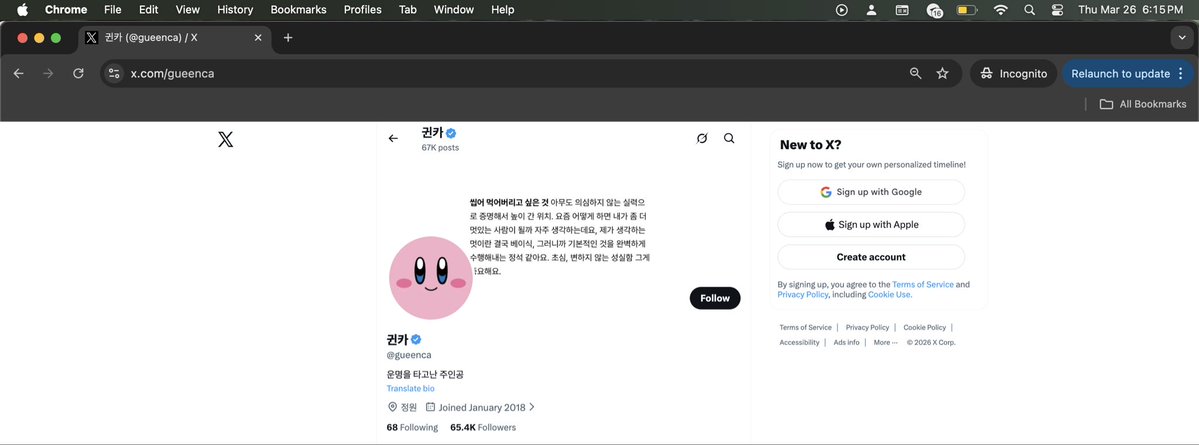Open Cookie Use link
The image size is (1199, 445).
tap(889, 294)
